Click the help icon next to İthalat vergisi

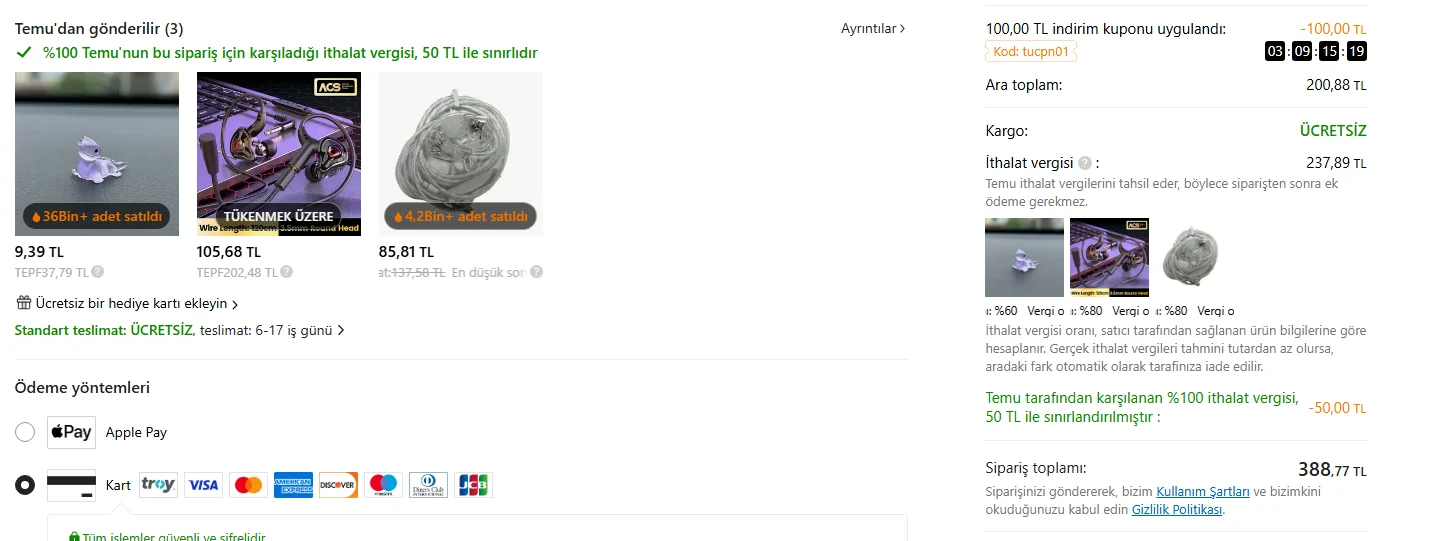1085,163
